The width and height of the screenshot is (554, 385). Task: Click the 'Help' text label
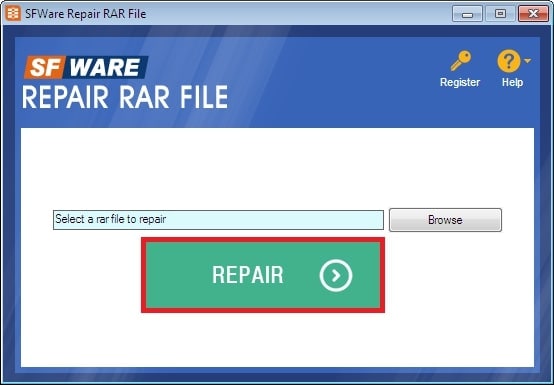[512, 82]
